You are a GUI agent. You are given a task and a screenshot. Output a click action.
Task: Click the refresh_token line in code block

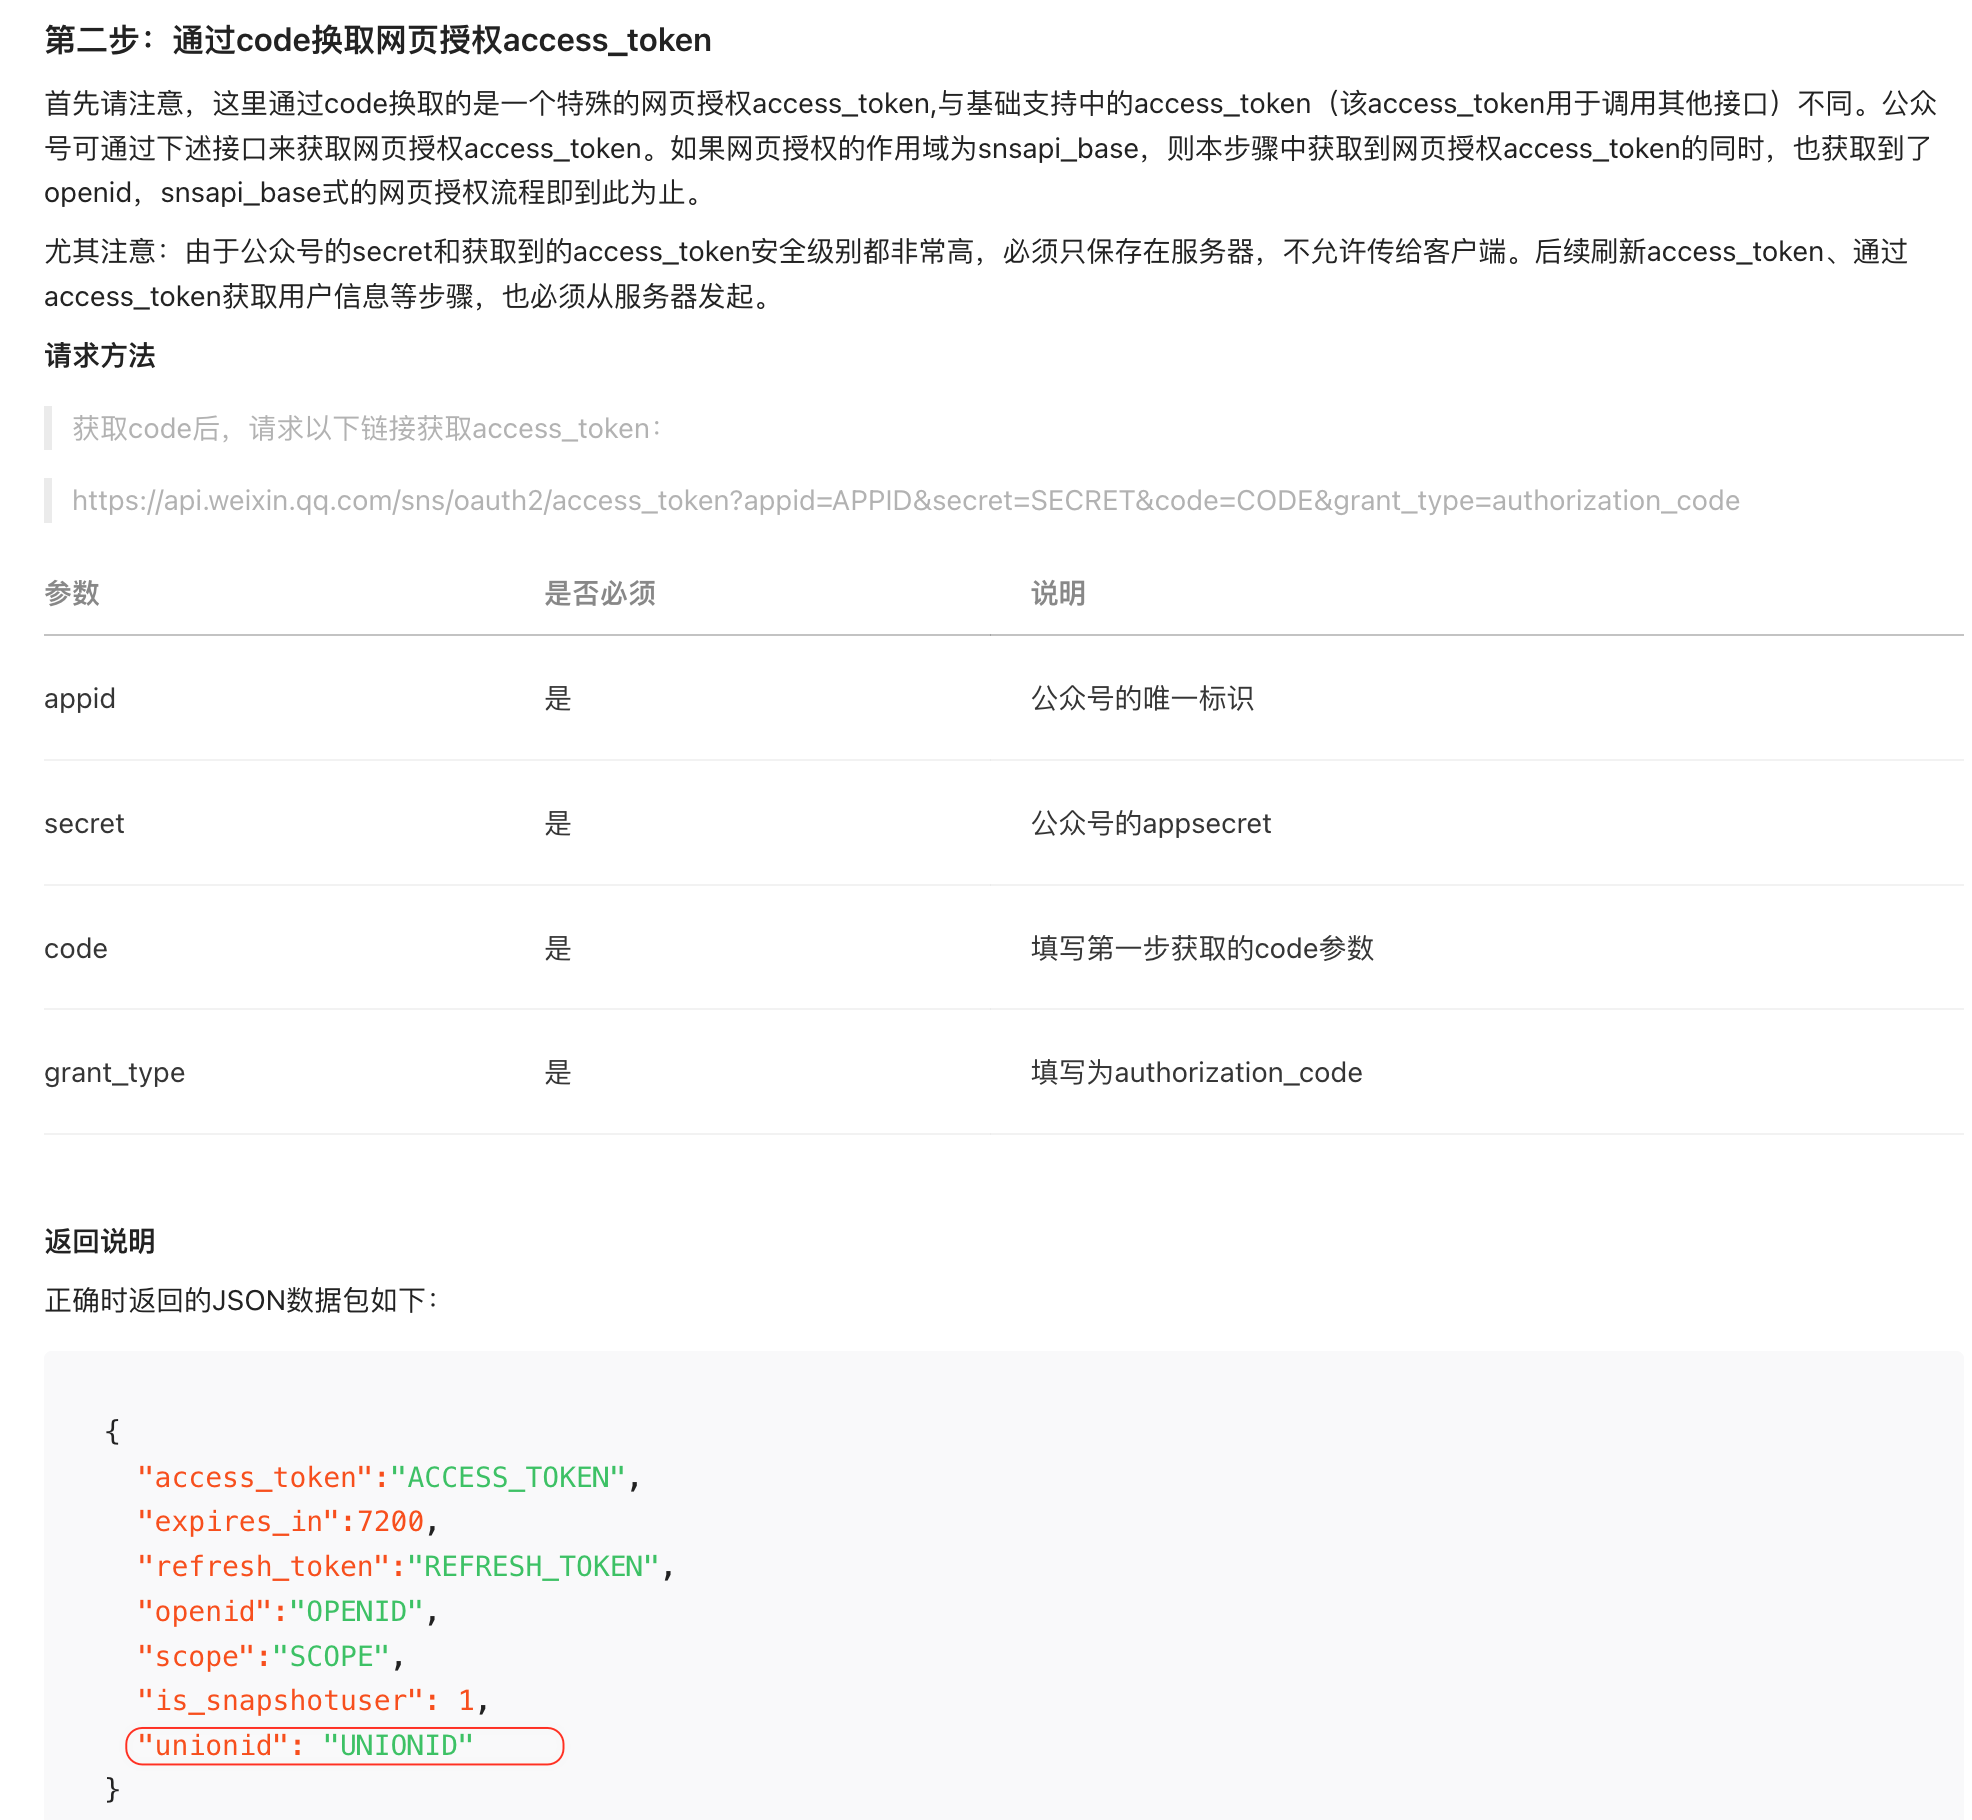click(405, 1566)
